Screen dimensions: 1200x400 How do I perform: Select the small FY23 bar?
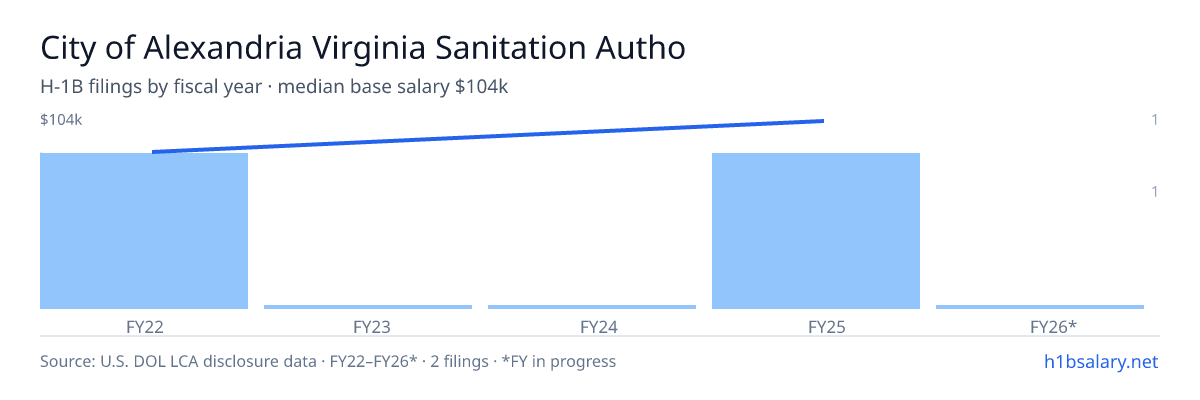368,307
